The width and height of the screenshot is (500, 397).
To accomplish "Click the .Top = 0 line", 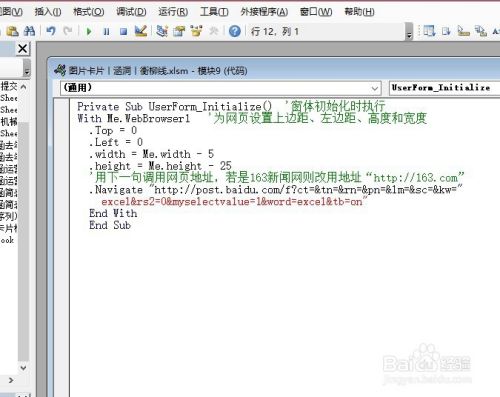I will click(113, 130).
